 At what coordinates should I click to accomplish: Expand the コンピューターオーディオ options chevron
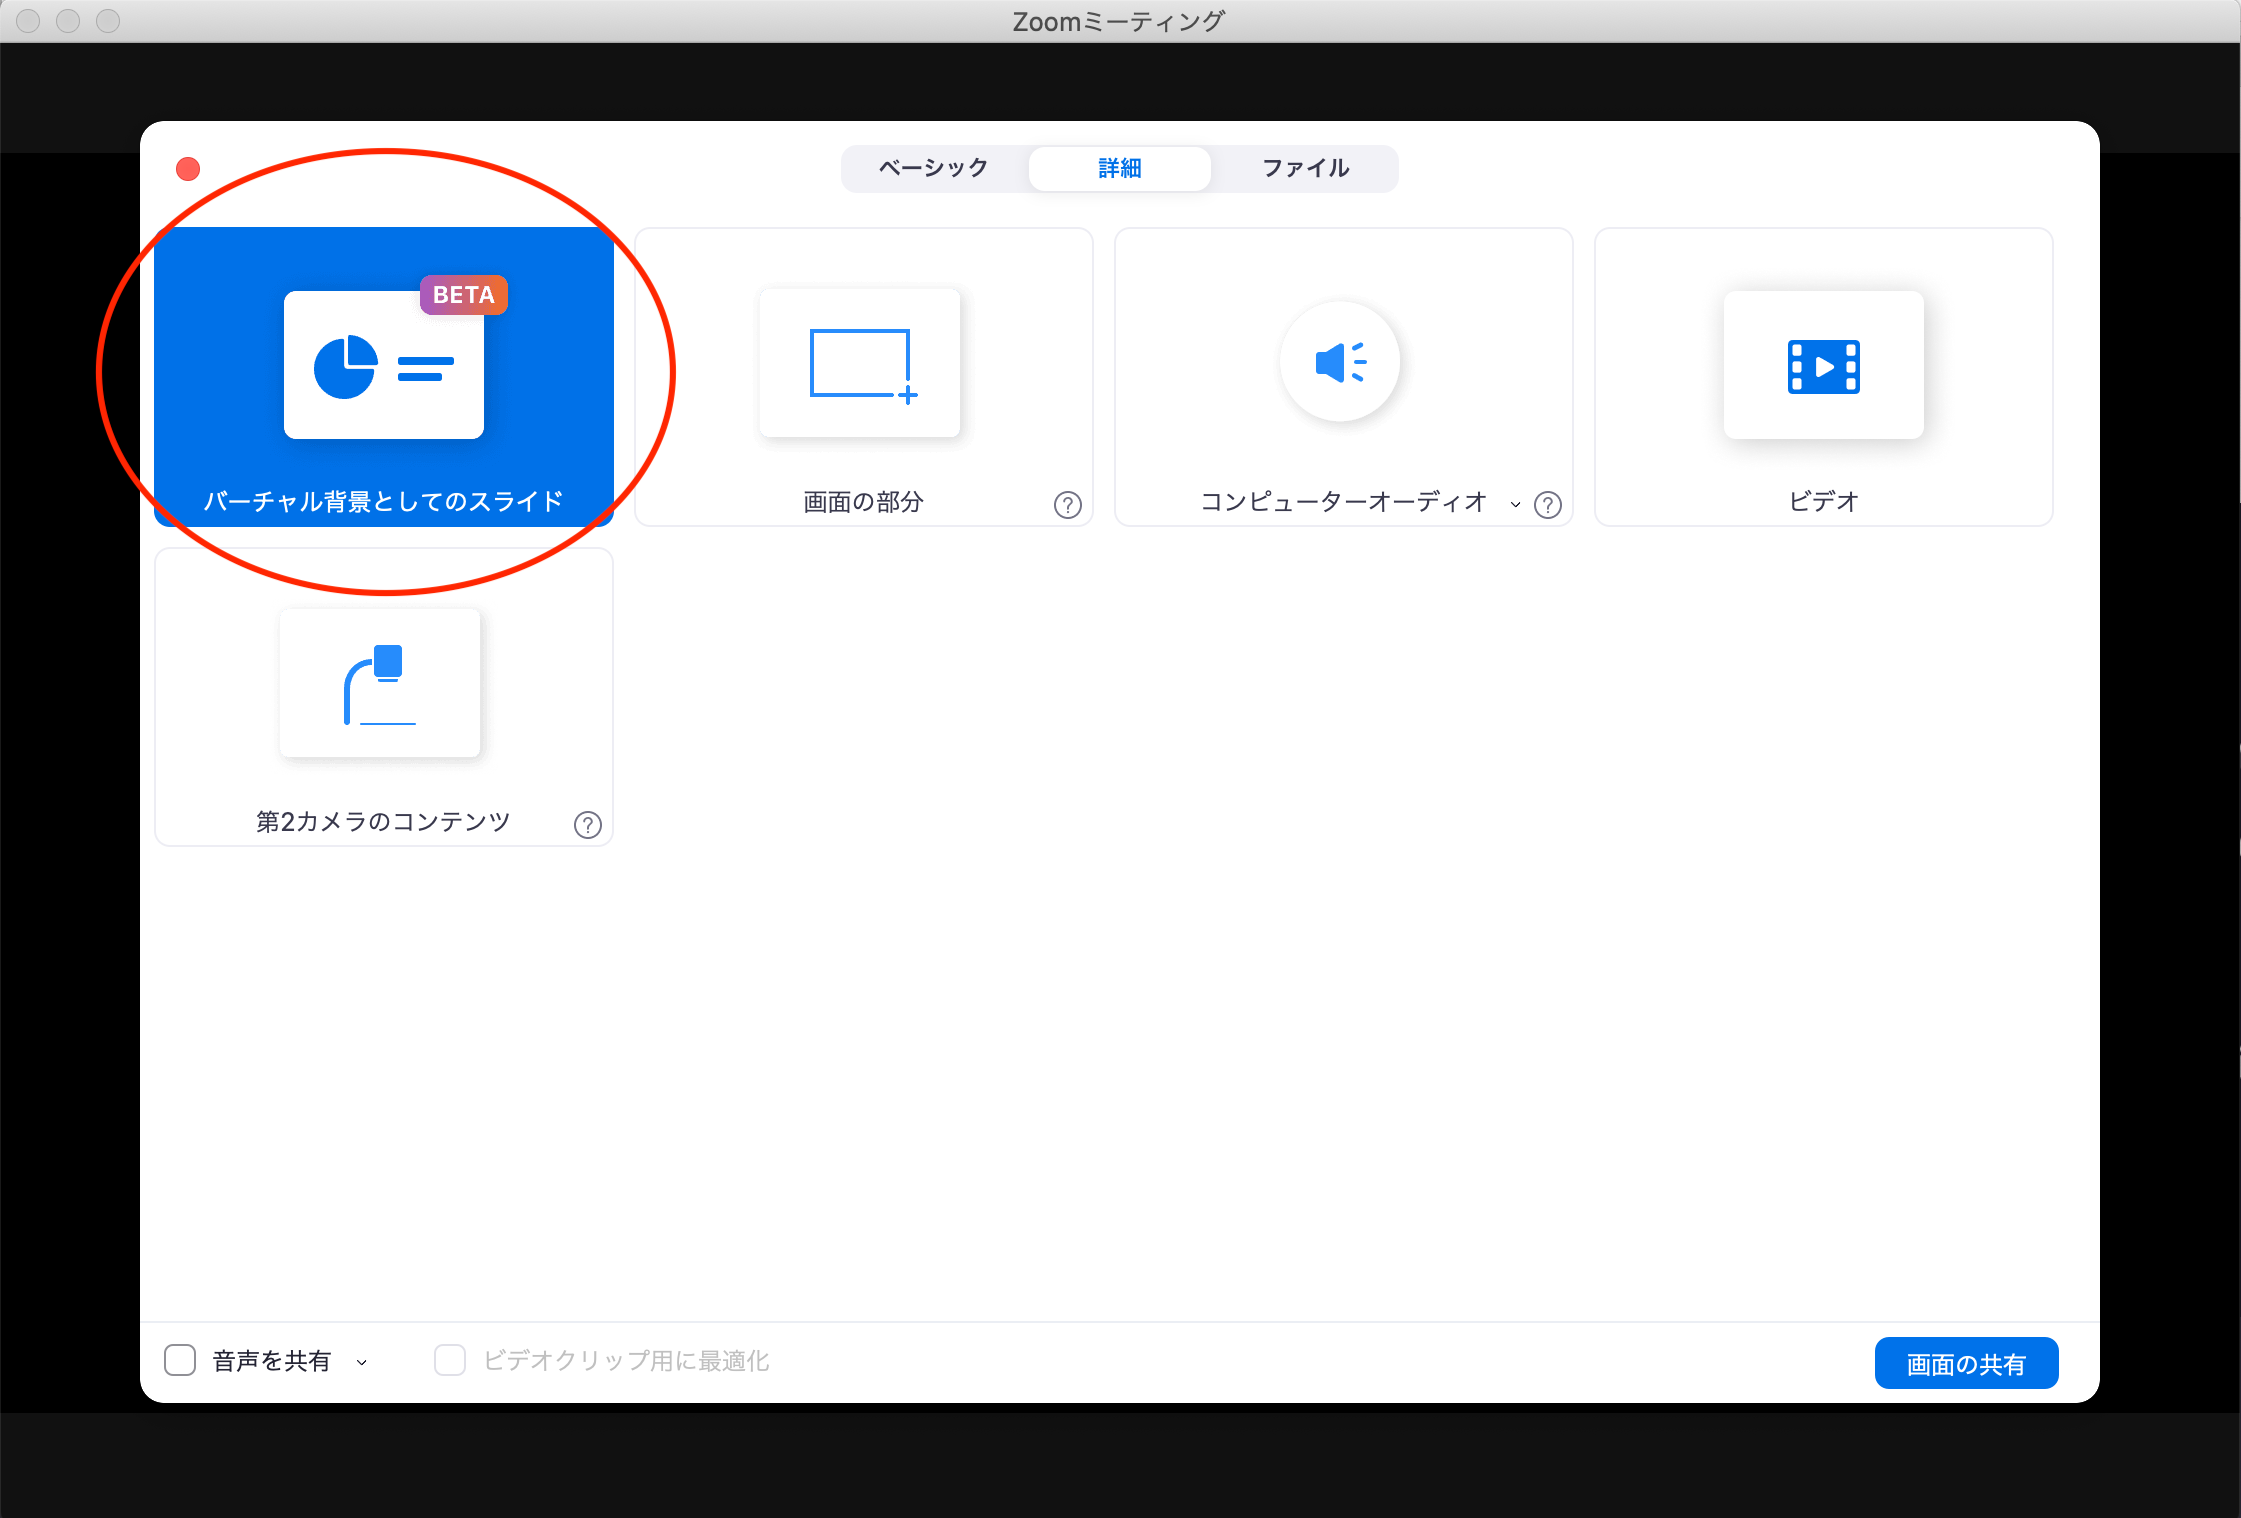click(x=1515, y=504)
